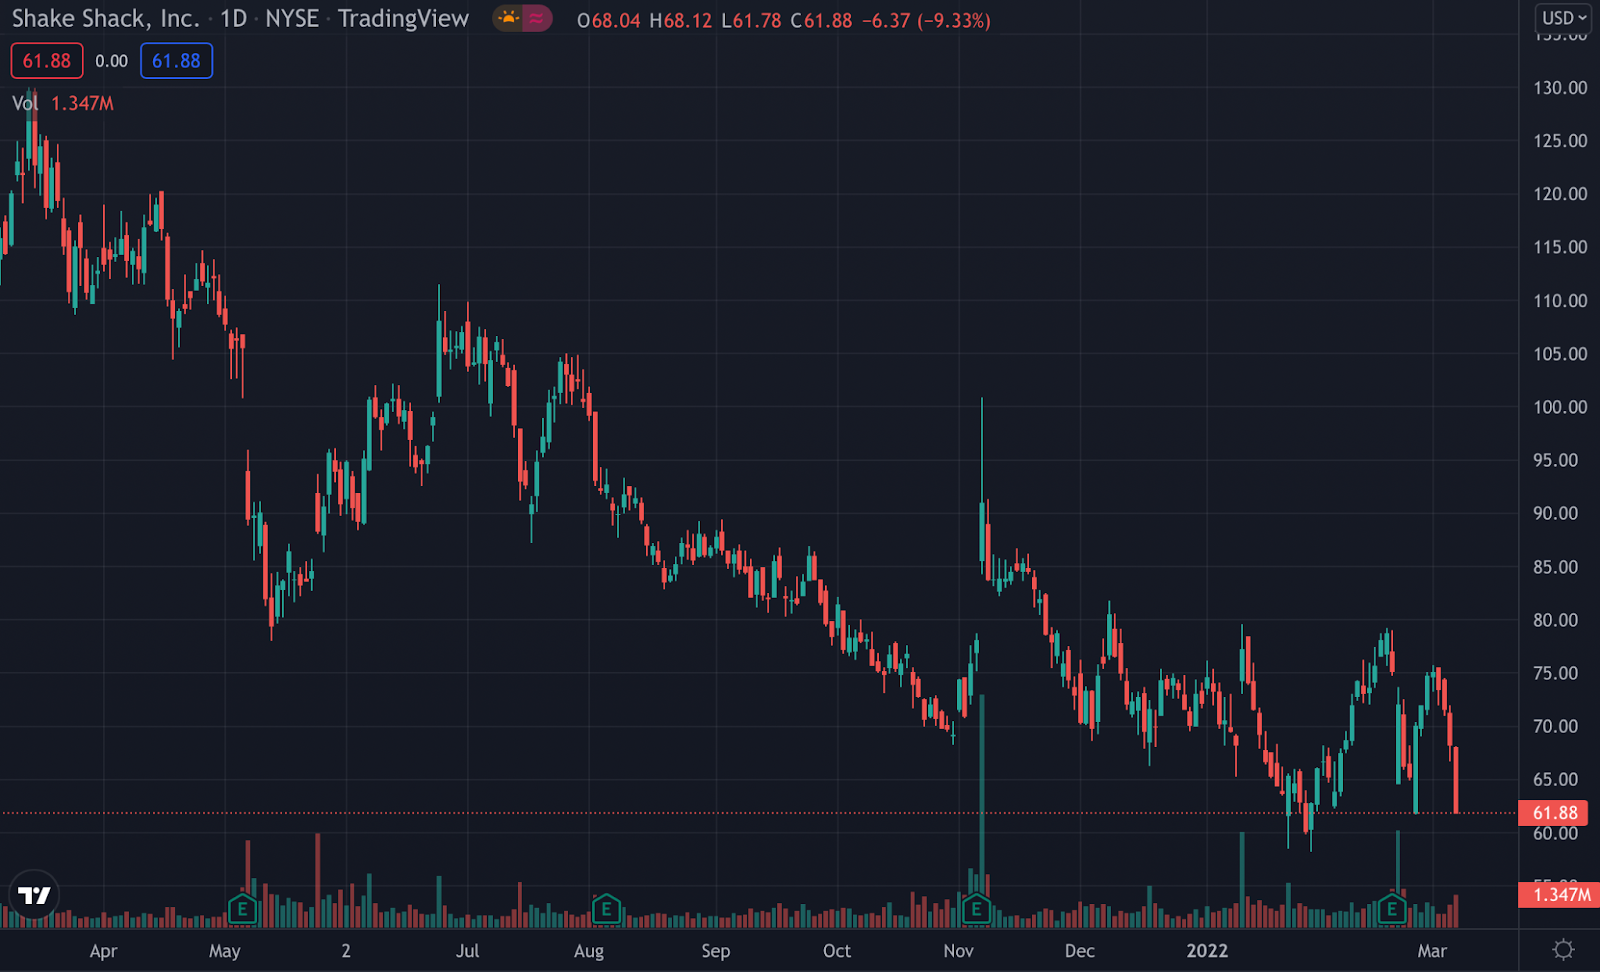The width and height of the screenshot is (1600, 972).
Task: Click the Apr label on time axis
Action: (x=103, y=951)
